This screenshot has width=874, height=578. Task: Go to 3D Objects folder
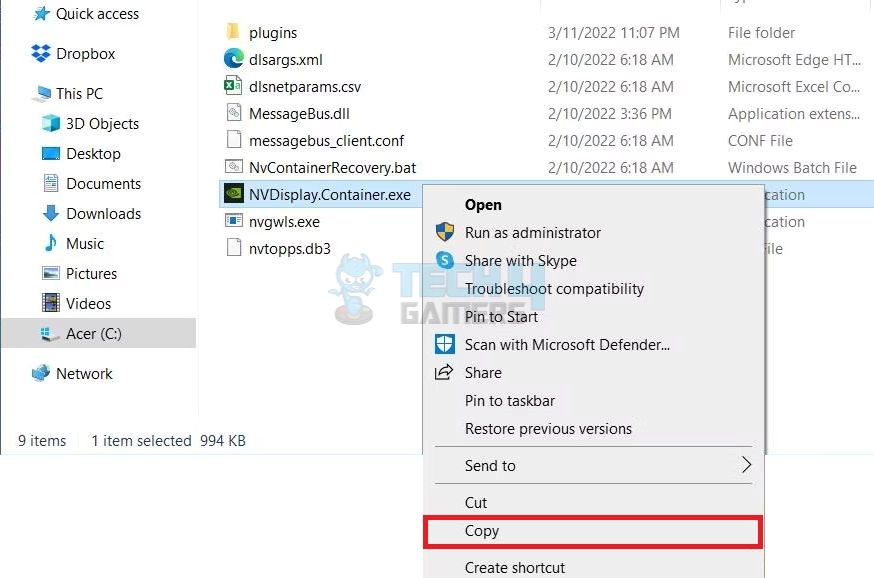[103, 124]
